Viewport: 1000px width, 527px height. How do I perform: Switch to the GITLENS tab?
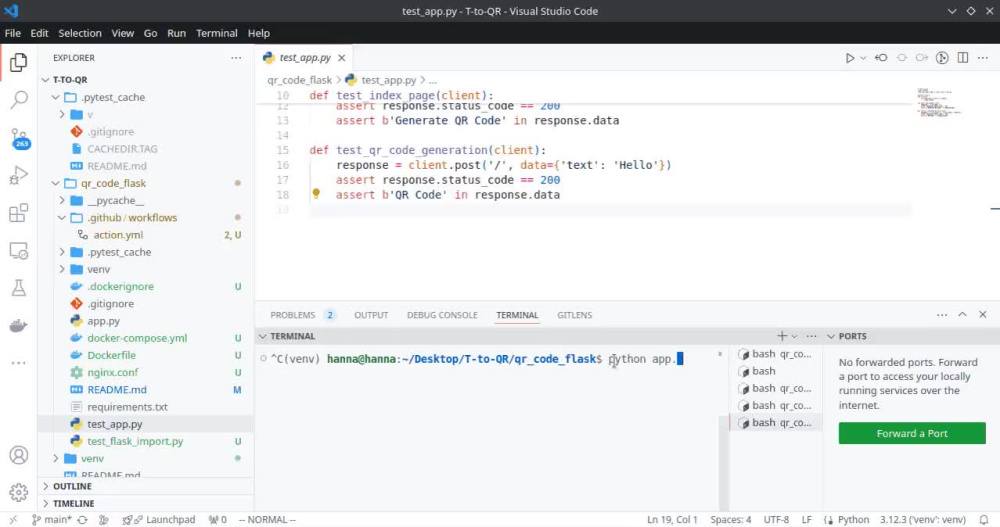point(575,315)
